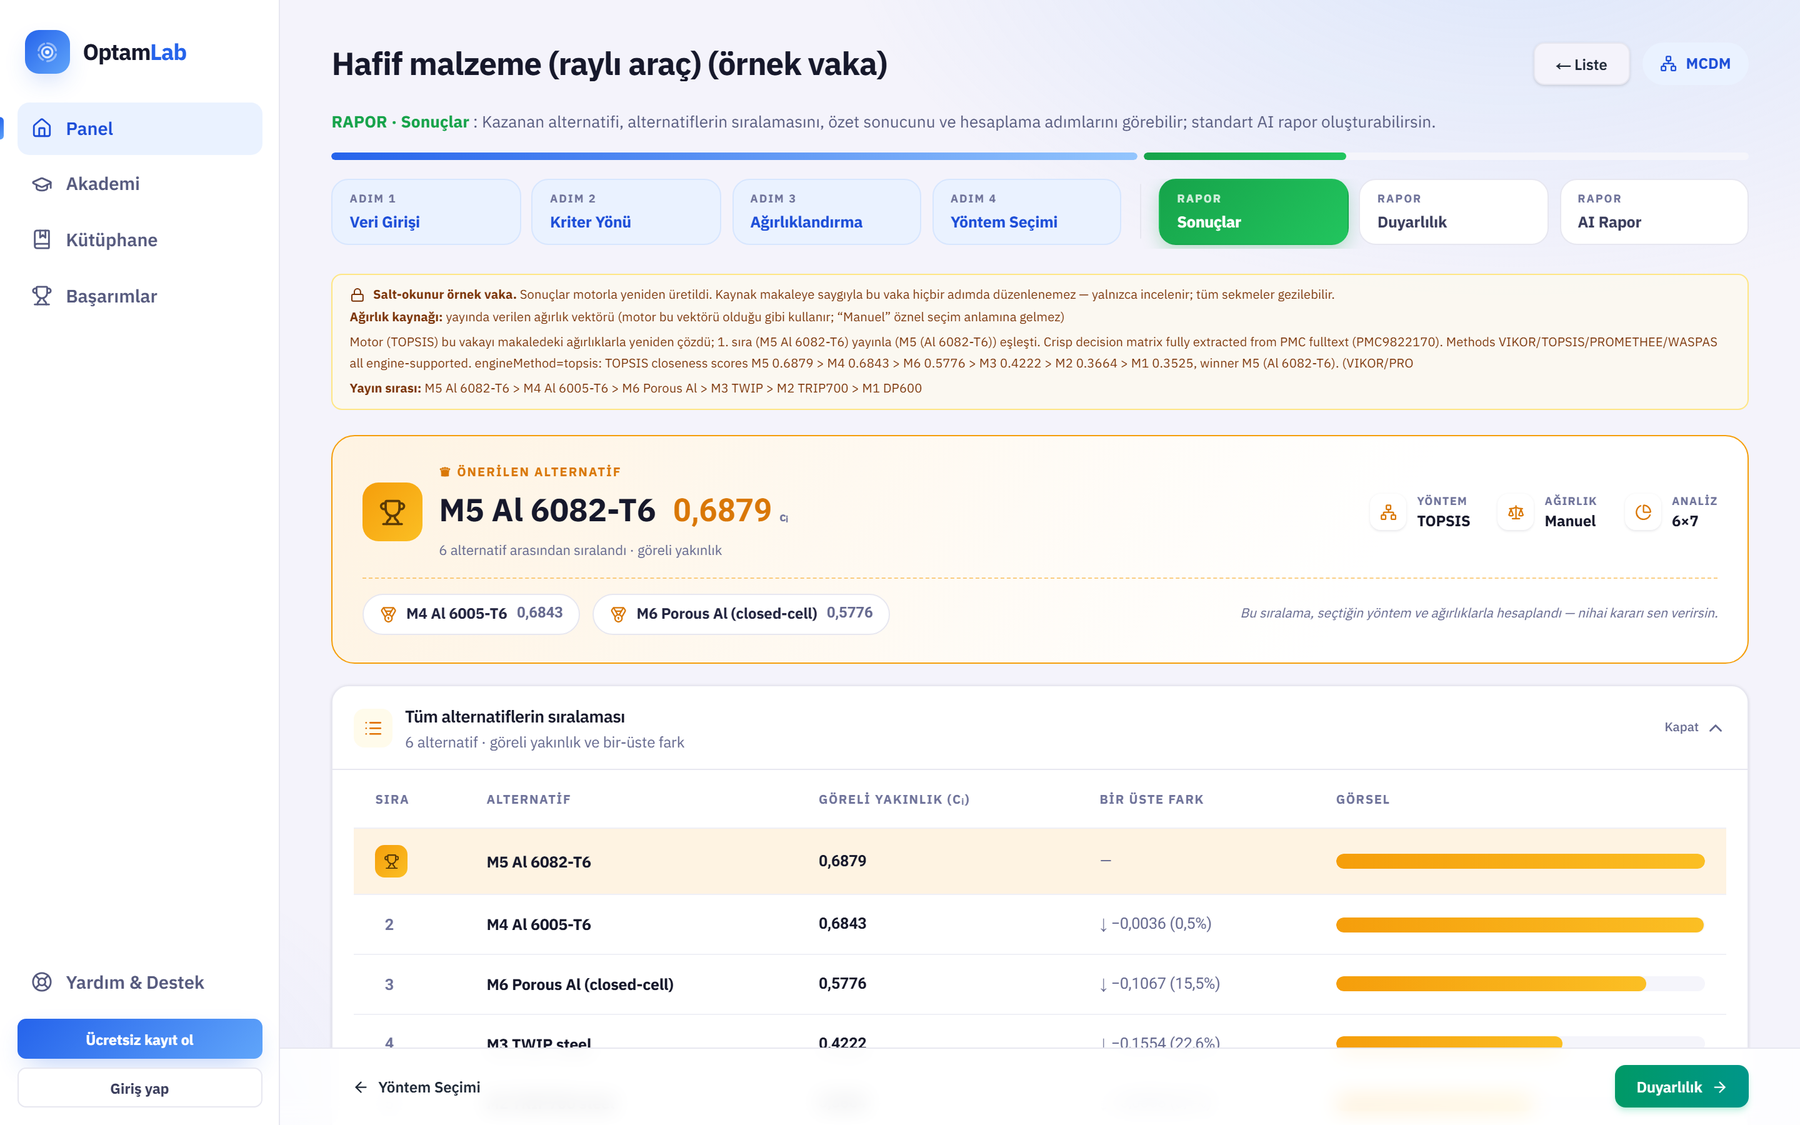Click the green Duyarlılık next button
The width and height of the screenshot is (1800, 1125).
point(1681,1087)
